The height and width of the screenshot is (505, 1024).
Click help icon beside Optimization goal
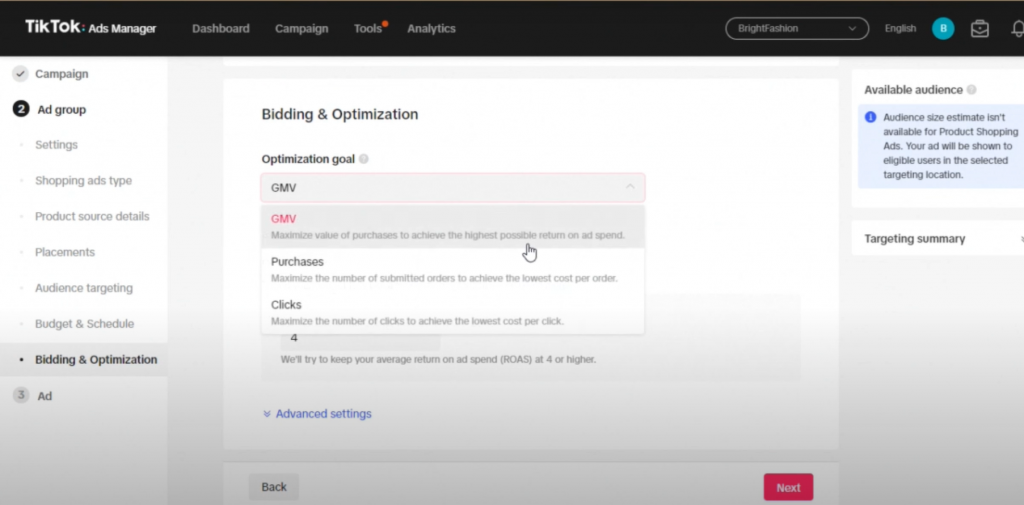click(x=364, y=159)
